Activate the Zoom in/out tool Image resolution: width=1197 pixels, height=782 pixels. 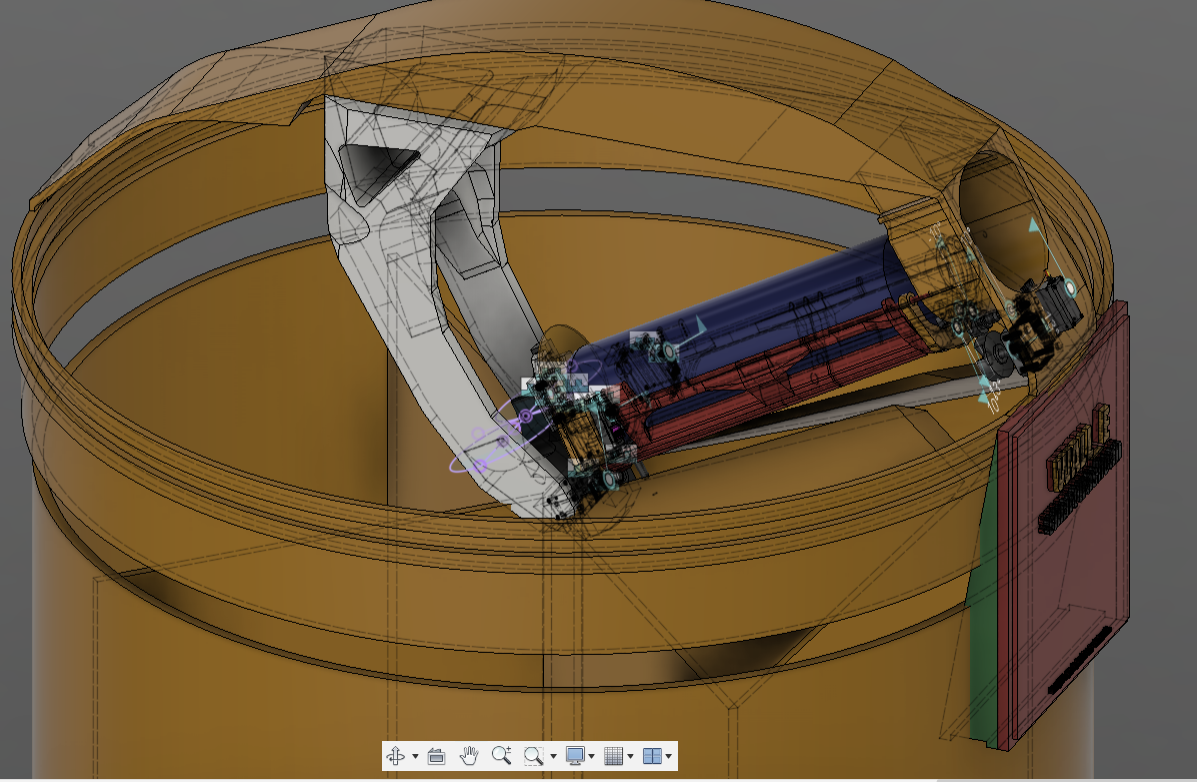[503, 756]
